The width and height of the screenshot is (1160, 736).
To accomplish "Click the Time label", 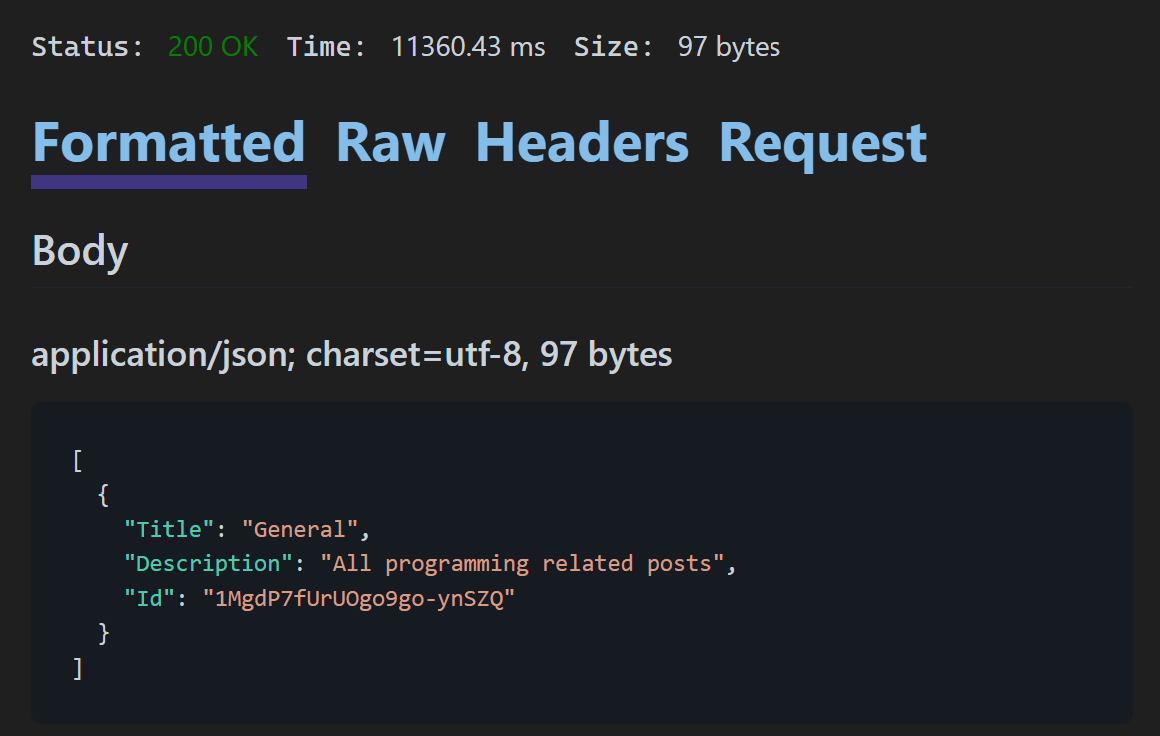I will [x=326, y=47].
